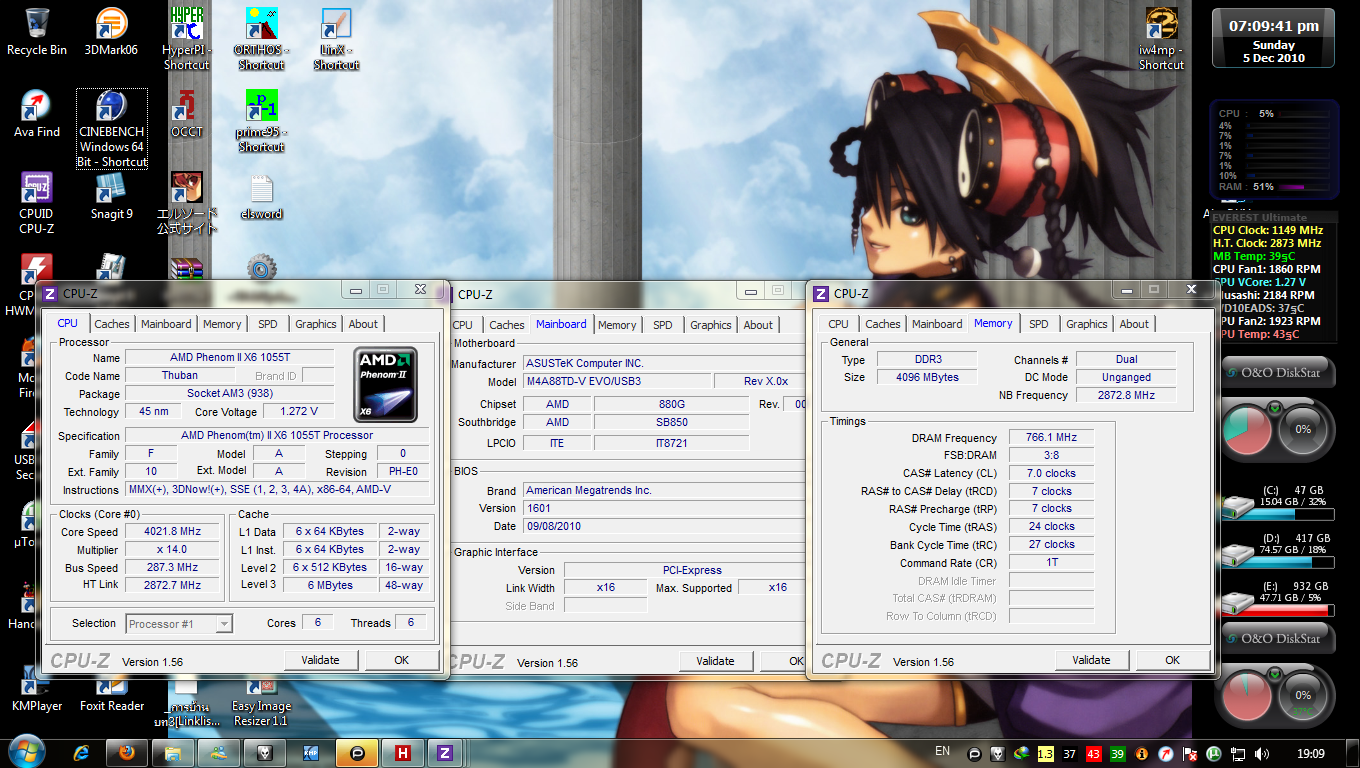Select the Graphics tab in the left CPU-Z window
Screen dimensions: 1360x768
315,324
